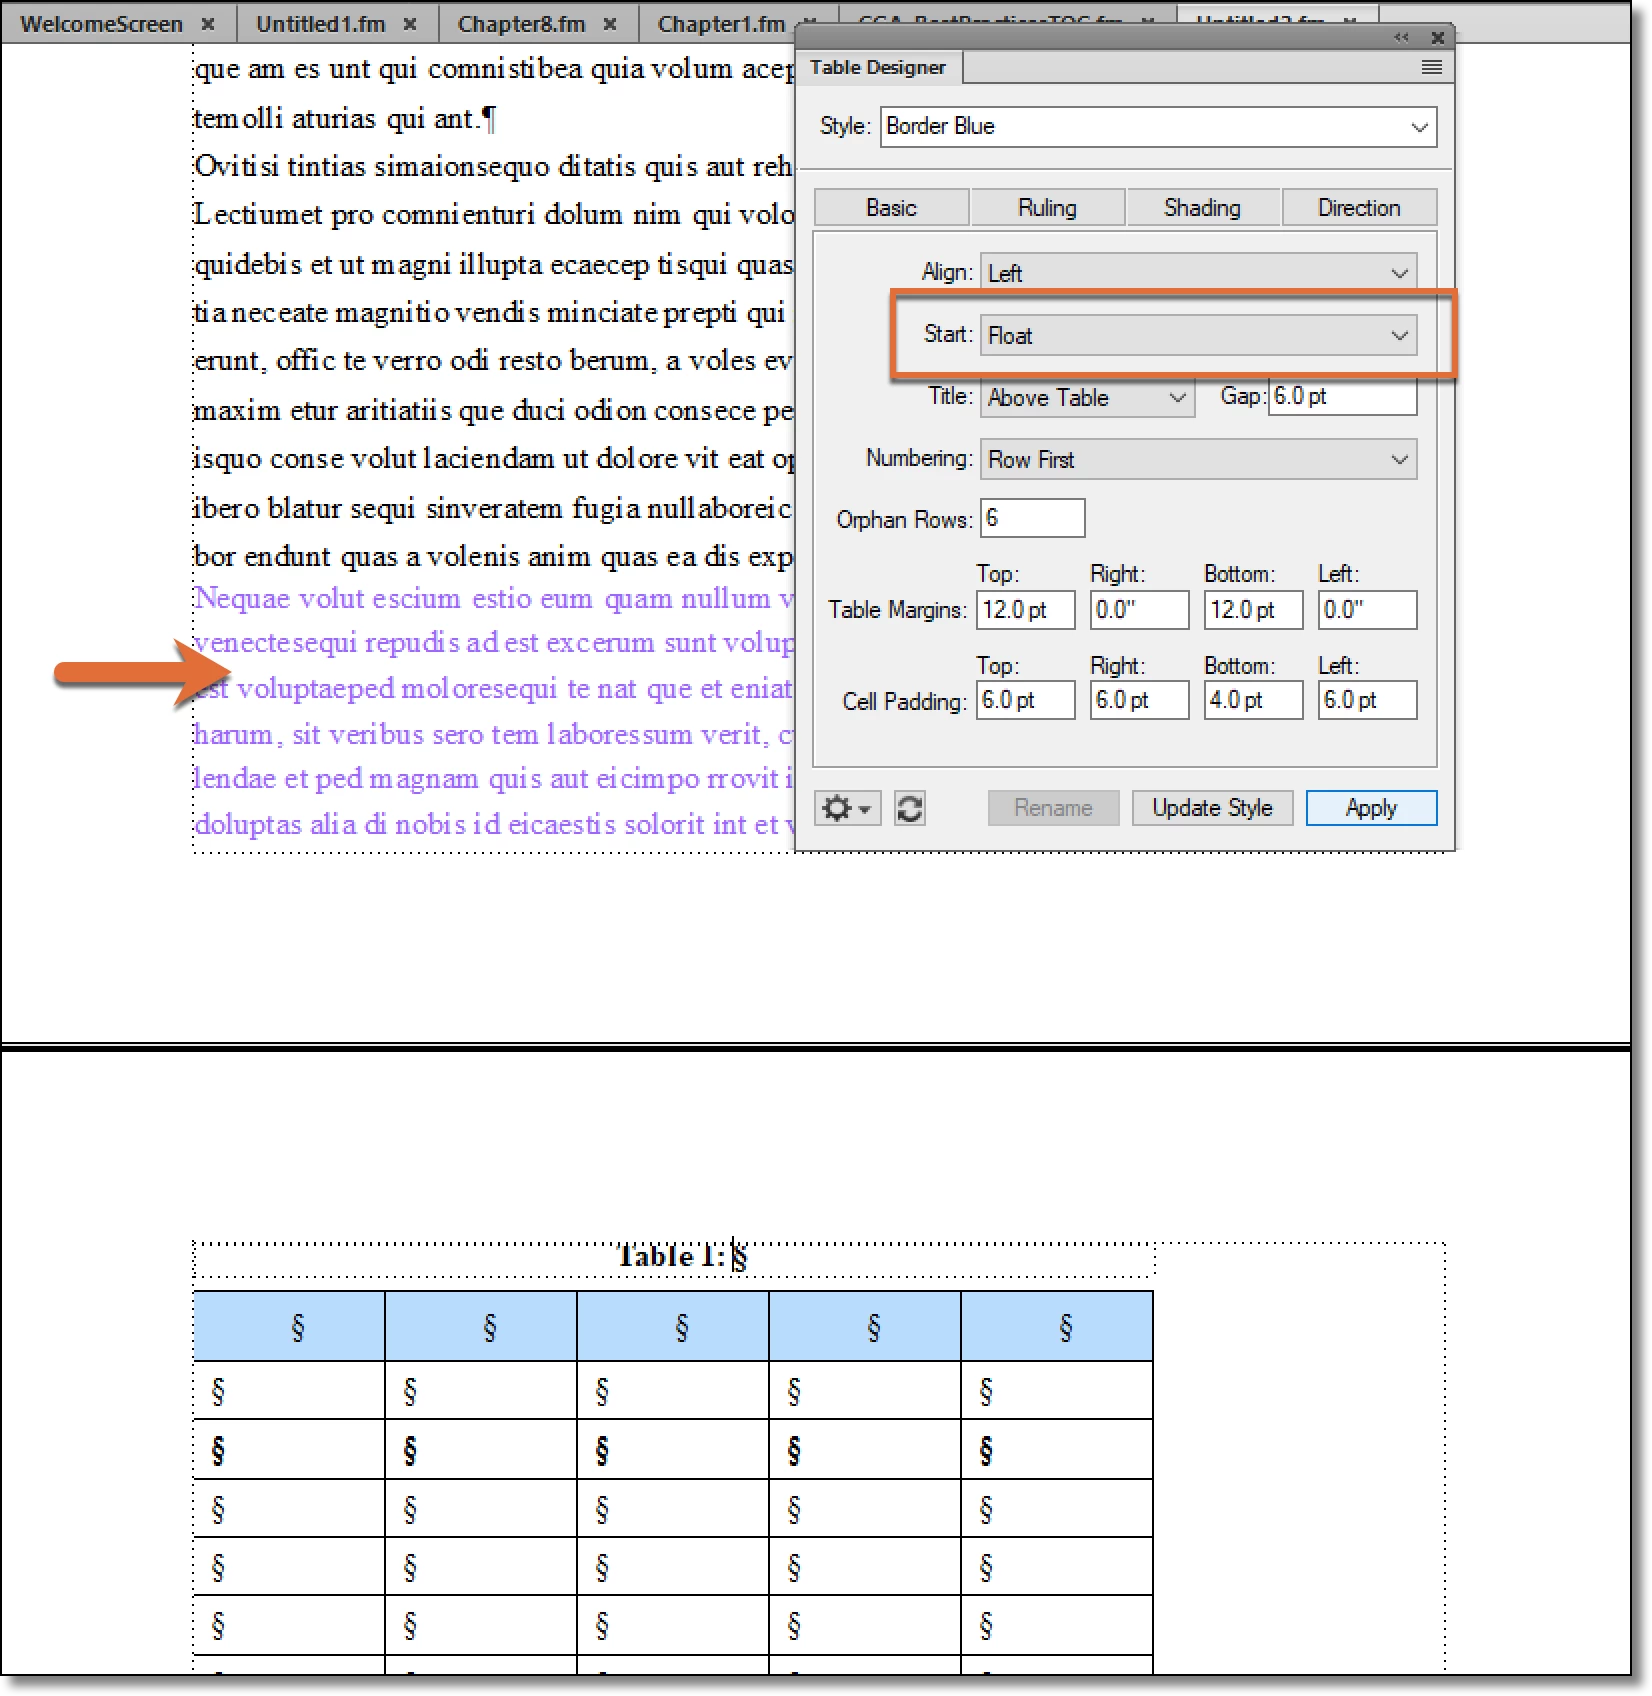This screenshot has height=1696, width=1652.
Task: Click the Orphan Rows input field
Action: 1032,518
